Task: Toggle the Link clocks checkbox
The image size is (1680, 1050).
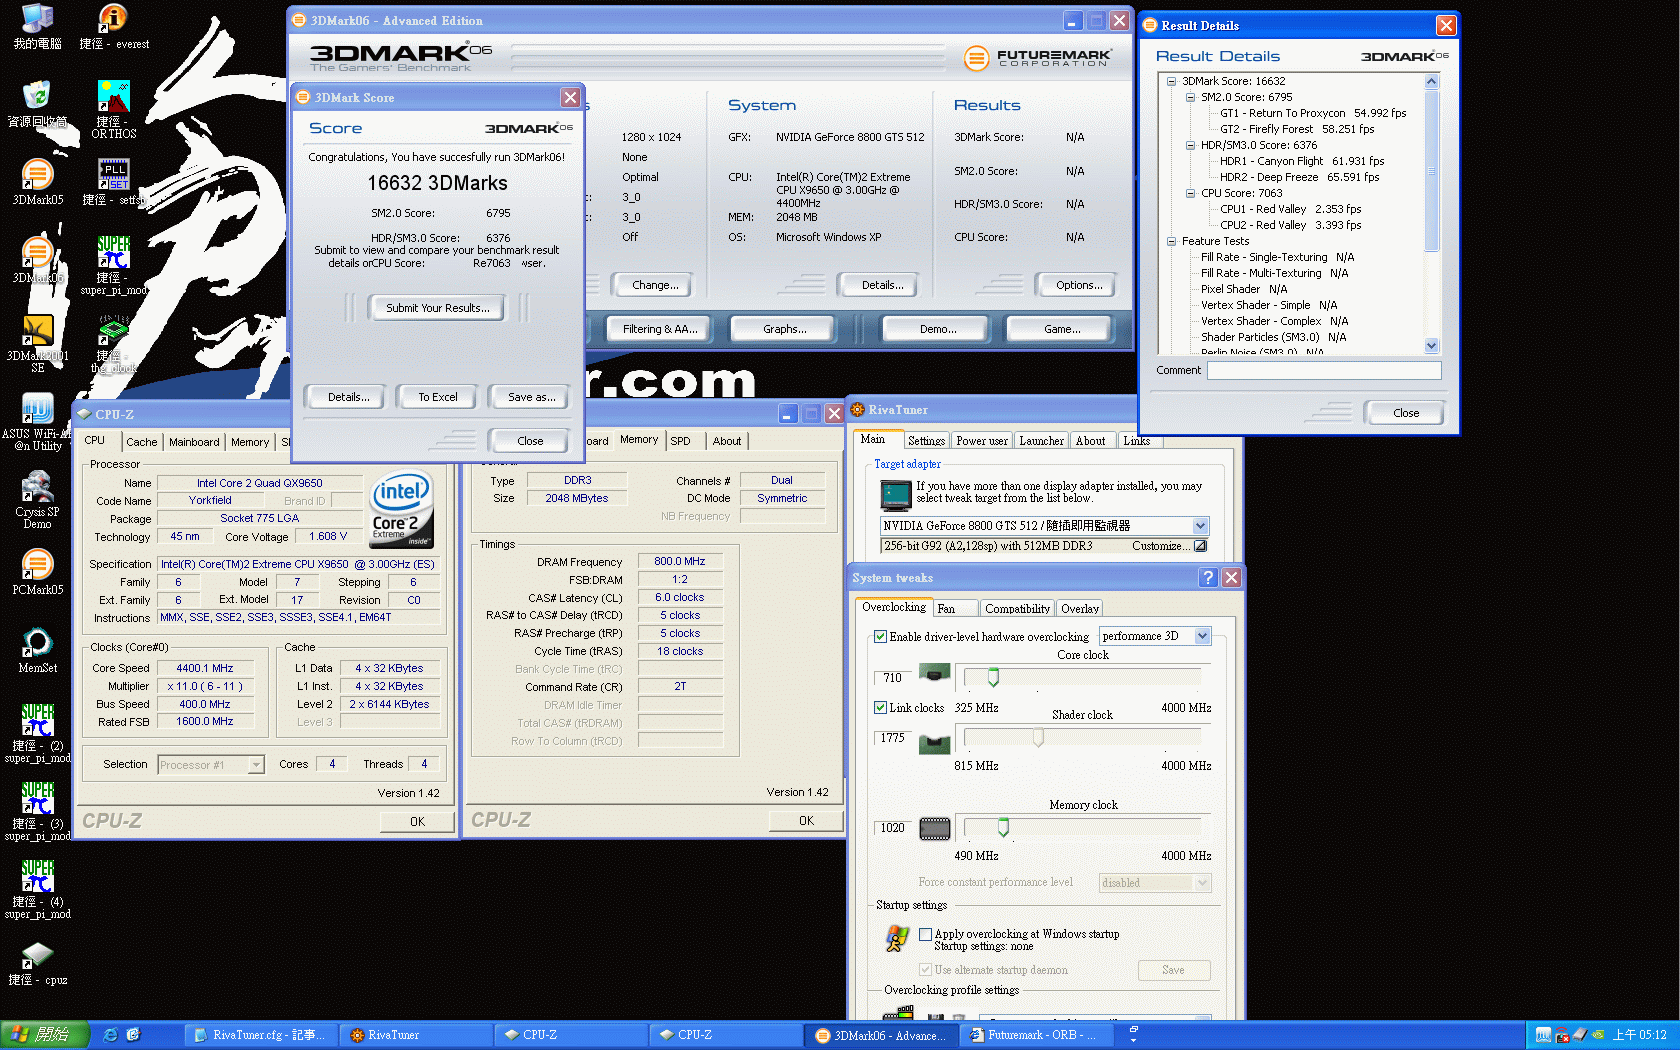Action: click(x=881, y=707)
